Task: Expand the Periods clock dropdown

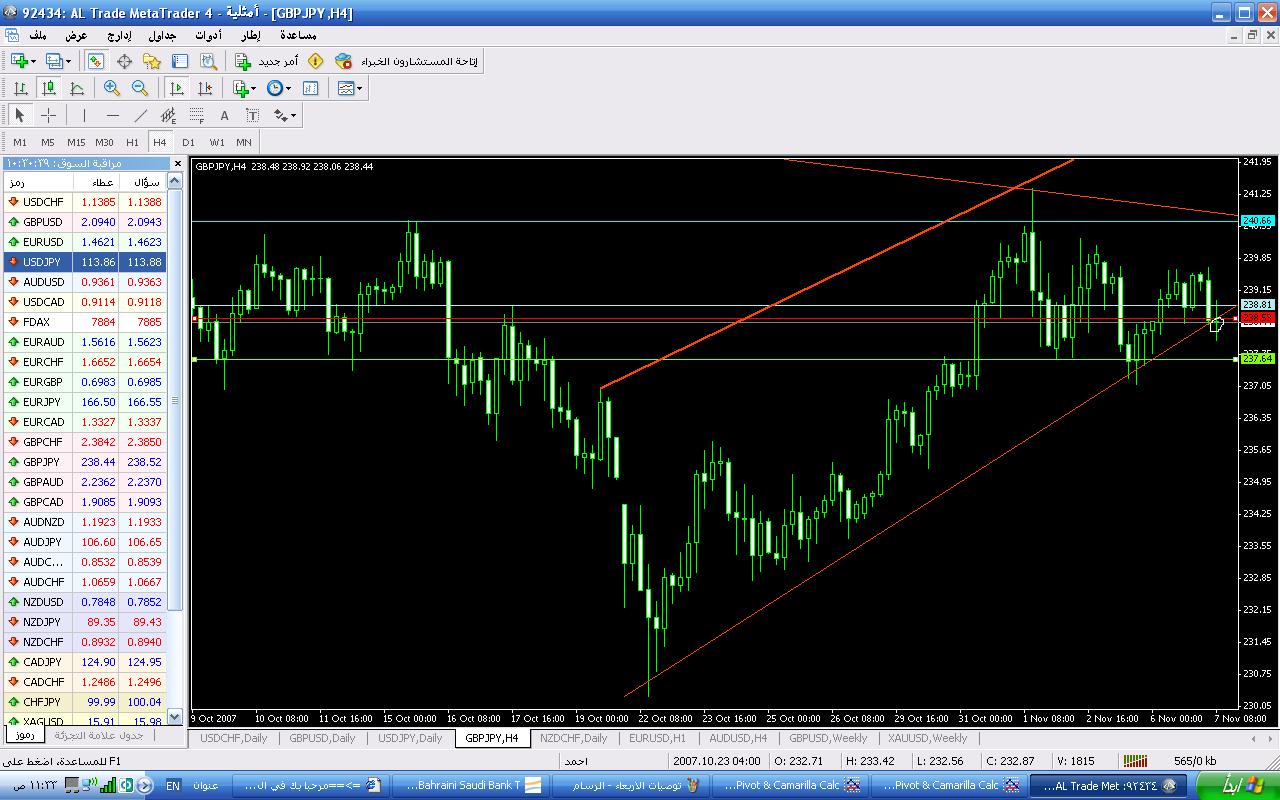Action: click(x=279, y=88)
